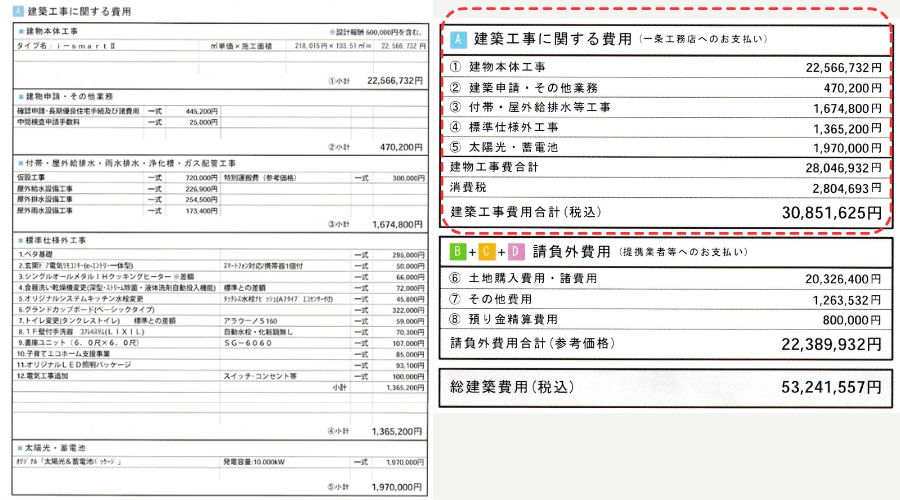This screenshot has height=500, width=900.
Task: Click the 22,389,932円 total
Action: tap(832, 344)
